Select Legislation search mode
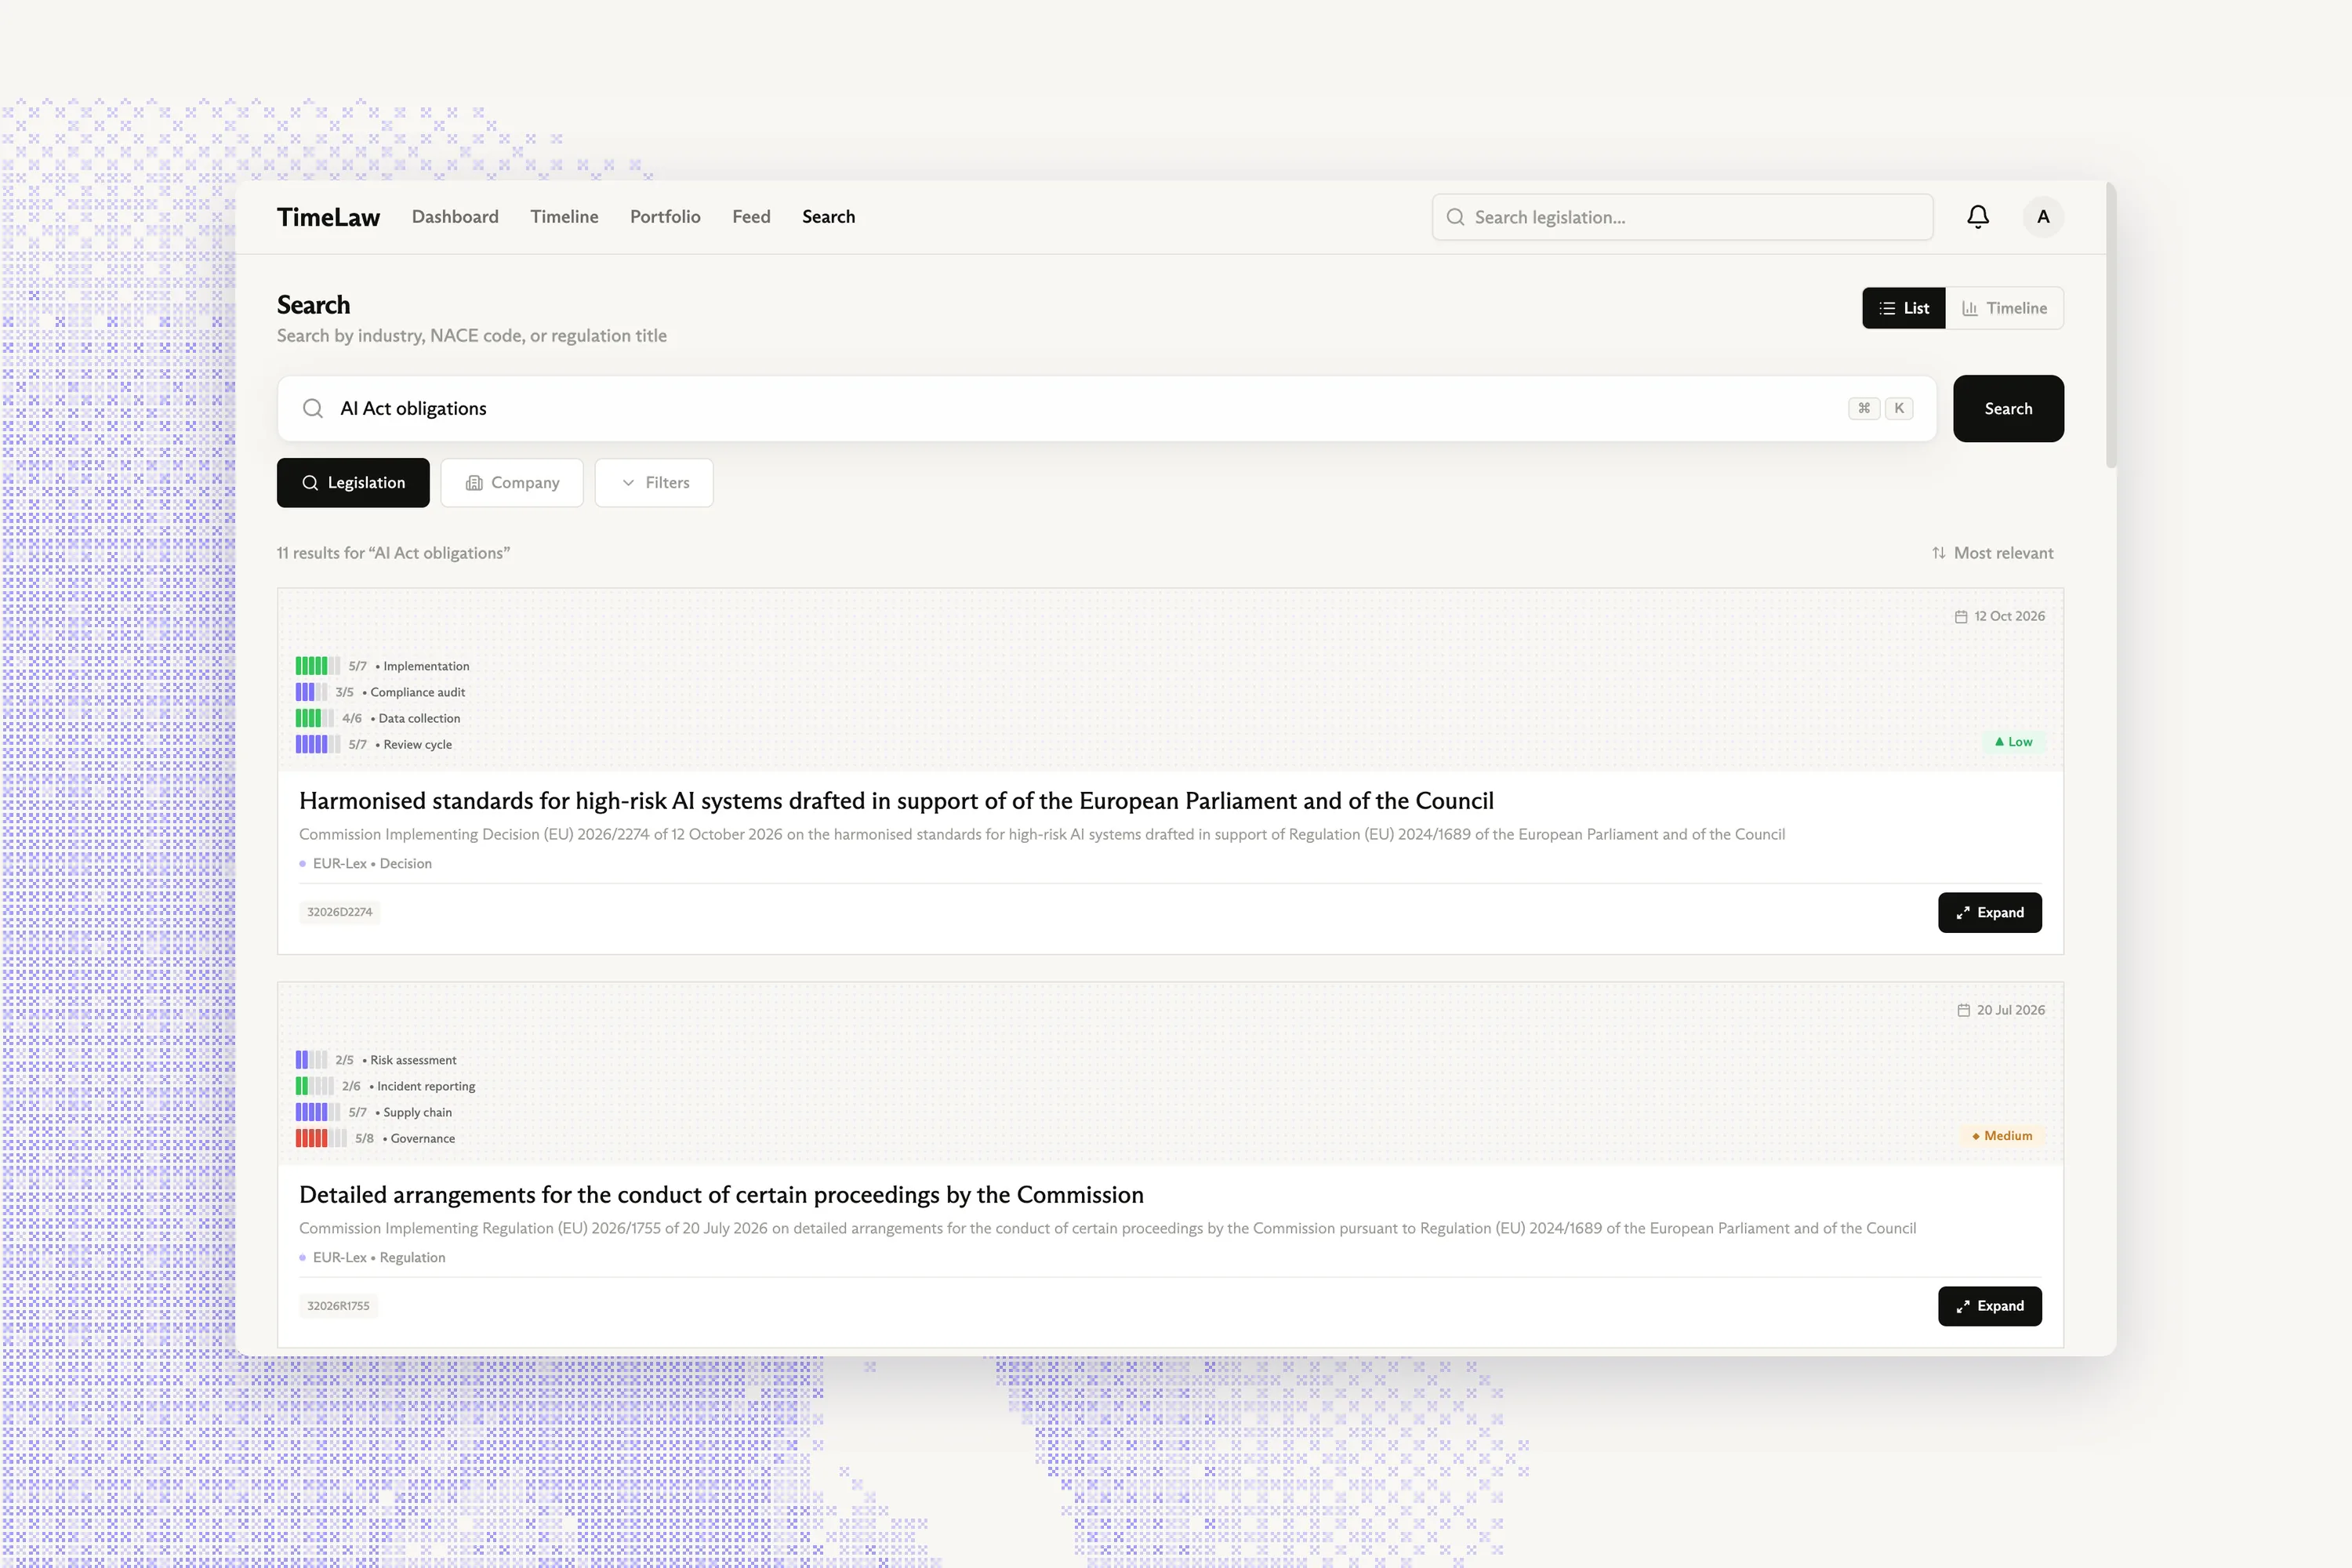Viewport: 2352px width, 1568px height. (x=353, y=483)
